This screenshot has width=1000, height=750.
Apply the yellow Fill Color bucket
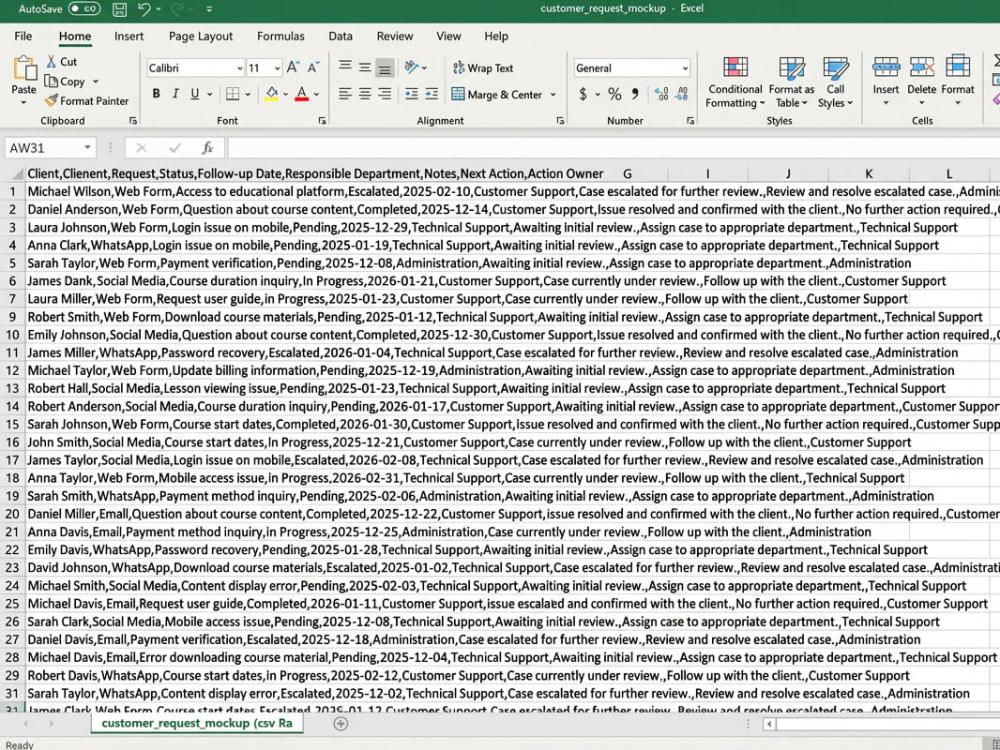272,94
